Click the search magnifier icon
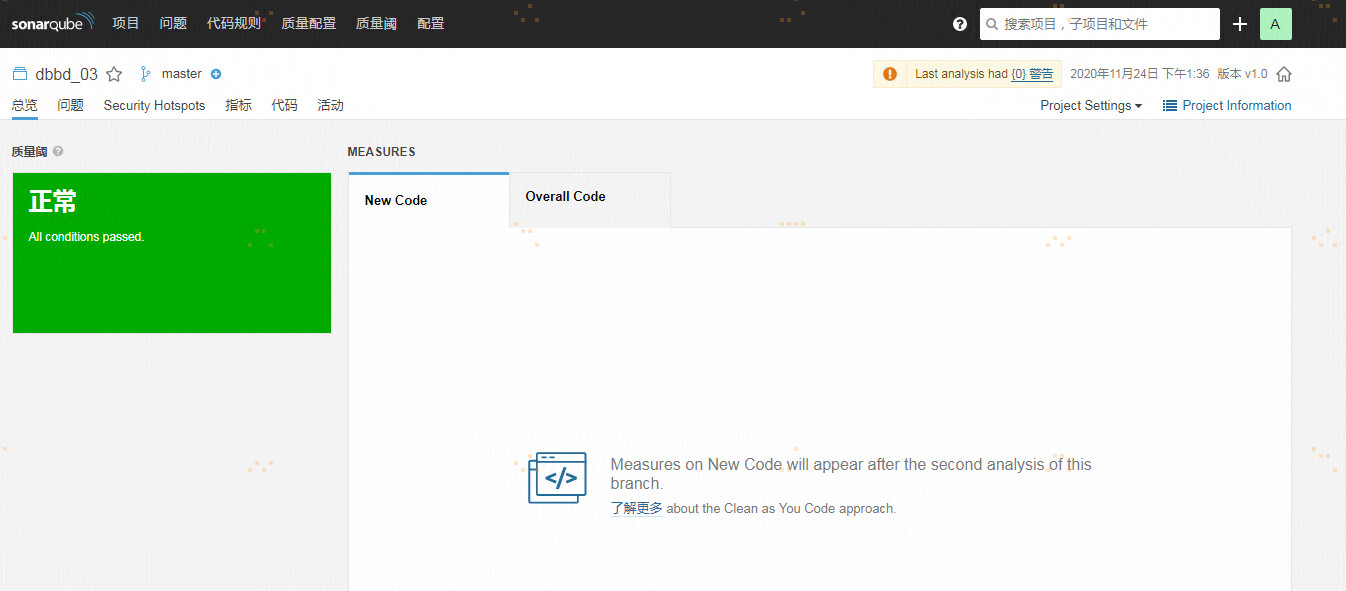1346x591 pixels. tap(992, 24)
